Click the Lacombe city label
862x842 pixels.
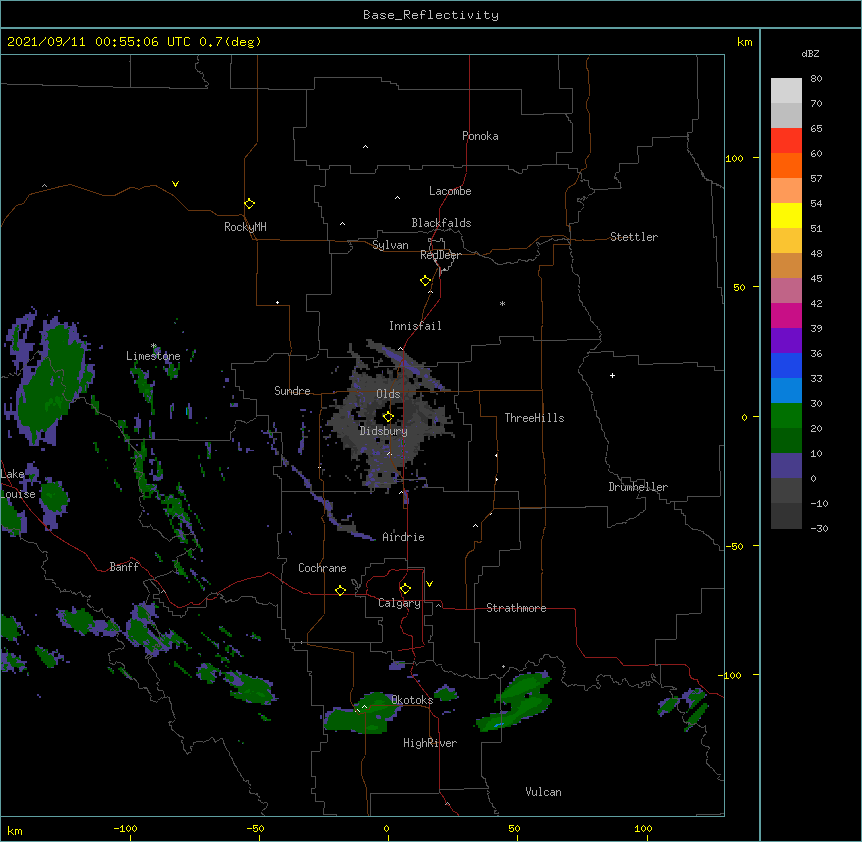tap(450, 191)
